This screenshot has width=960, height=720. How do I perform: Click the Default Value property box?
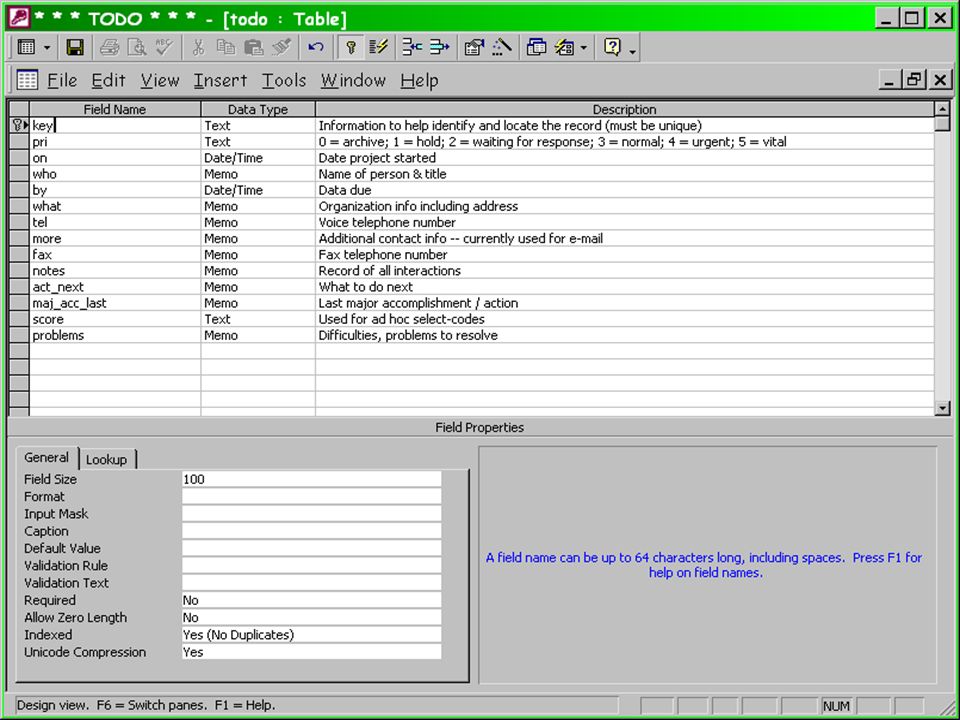point(311,548)
